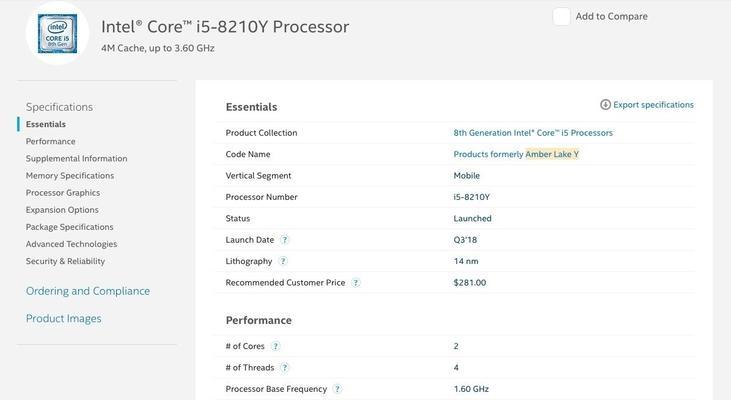This screenshot has height=400, width=731.
Task: Click the Export specifications download icon
Action: coord(605,105)
